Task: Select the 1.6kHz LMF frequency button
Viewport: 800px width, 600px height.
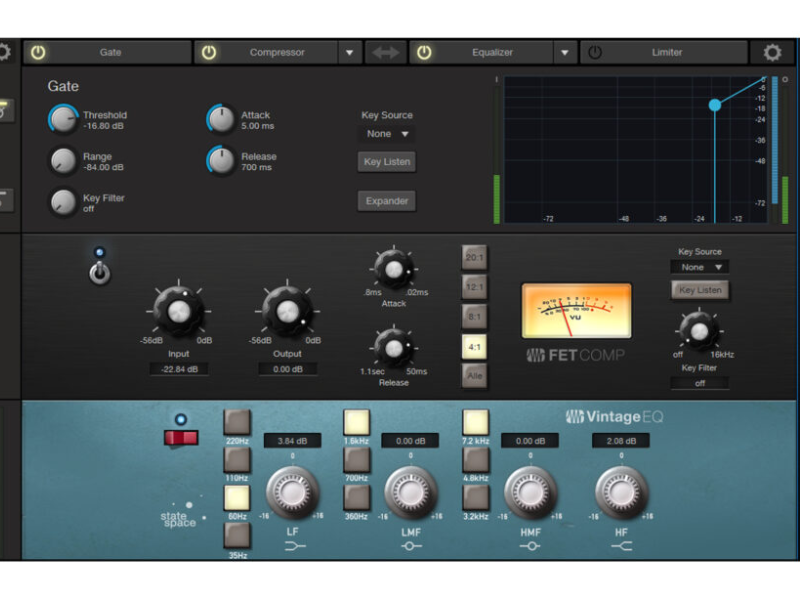Action: [356, 422]
